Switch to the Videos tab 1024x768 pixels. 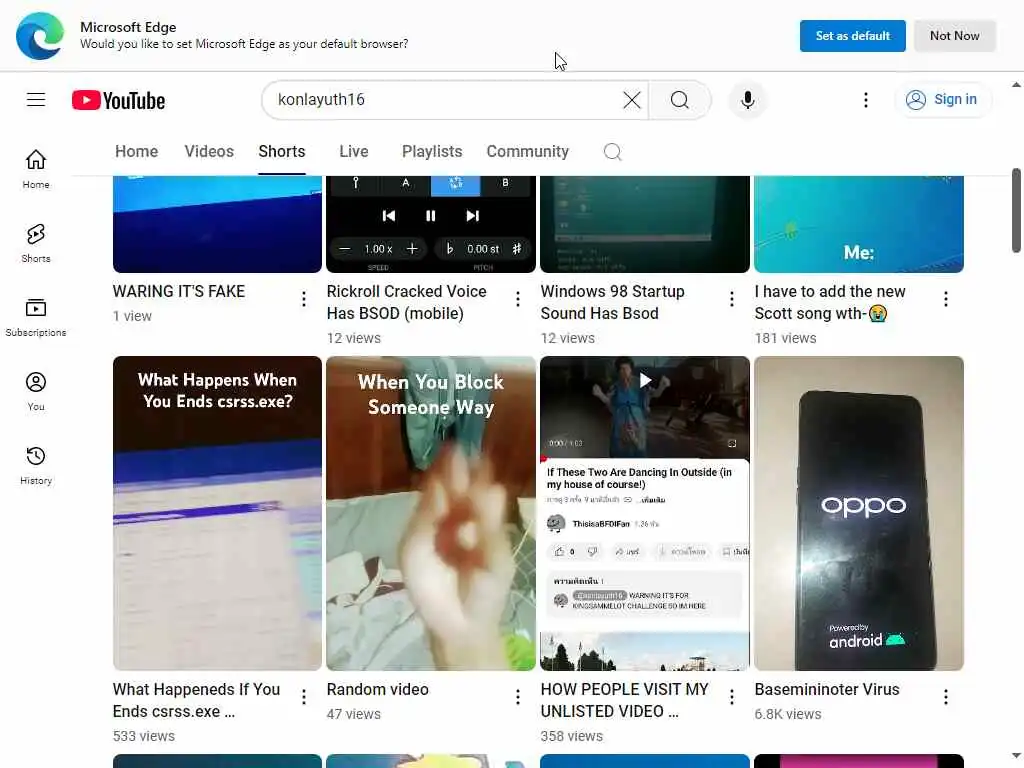coord(209,152)
